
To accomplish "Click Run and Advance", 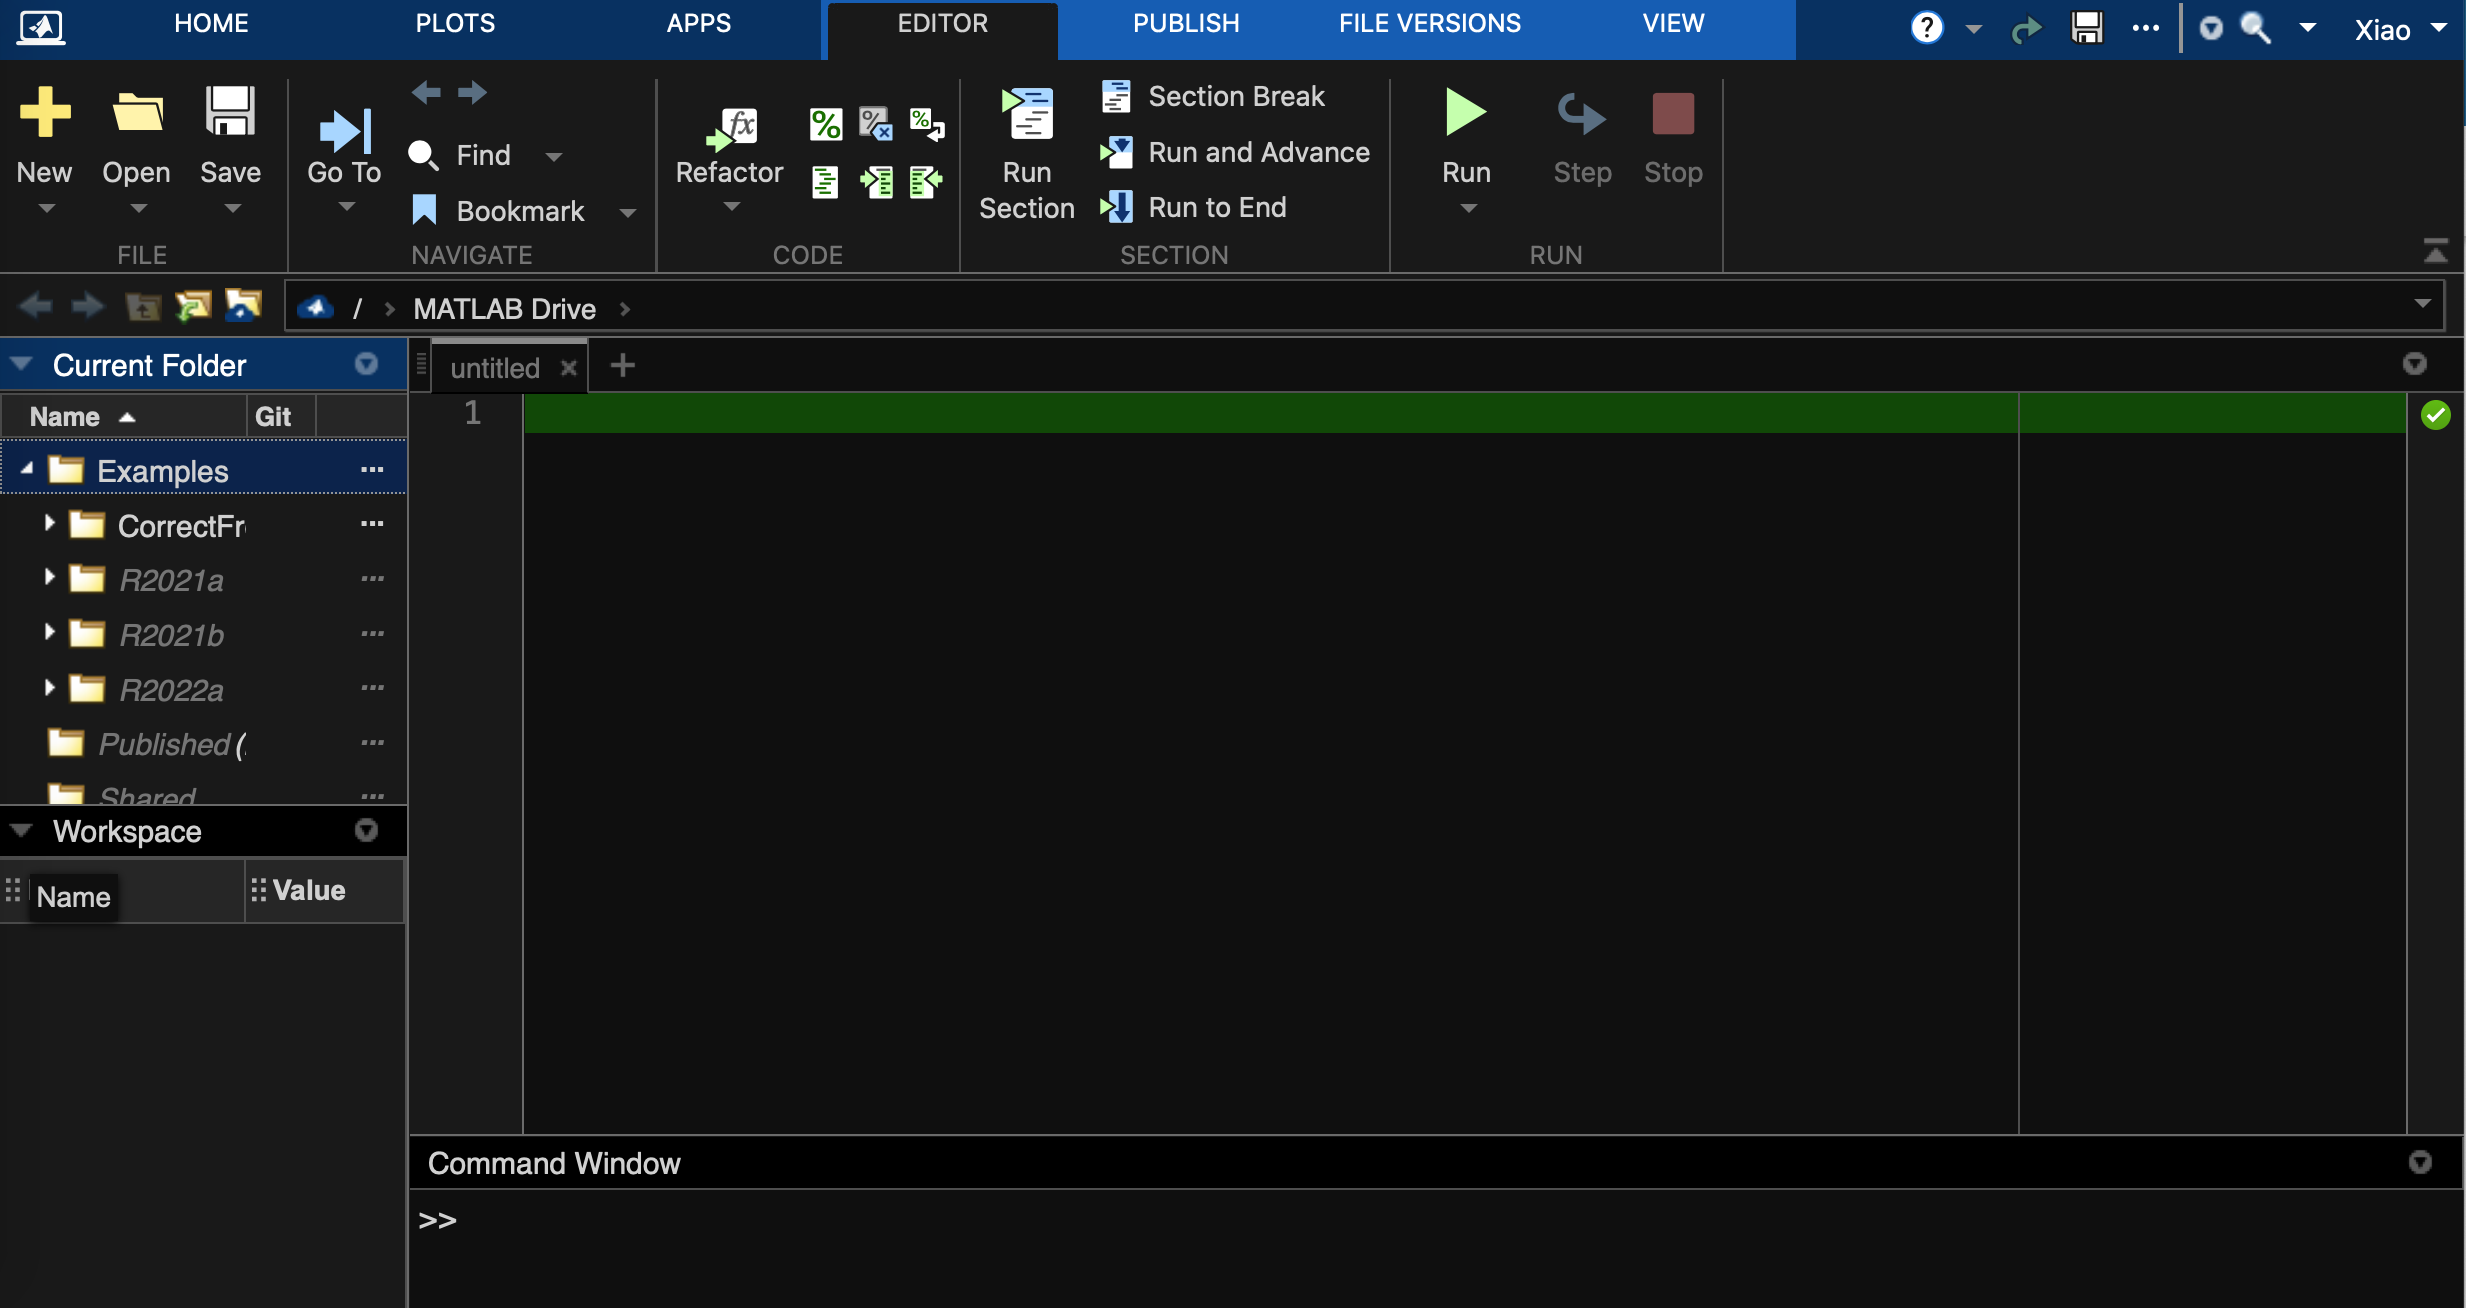I will (x=1235, y=152).
